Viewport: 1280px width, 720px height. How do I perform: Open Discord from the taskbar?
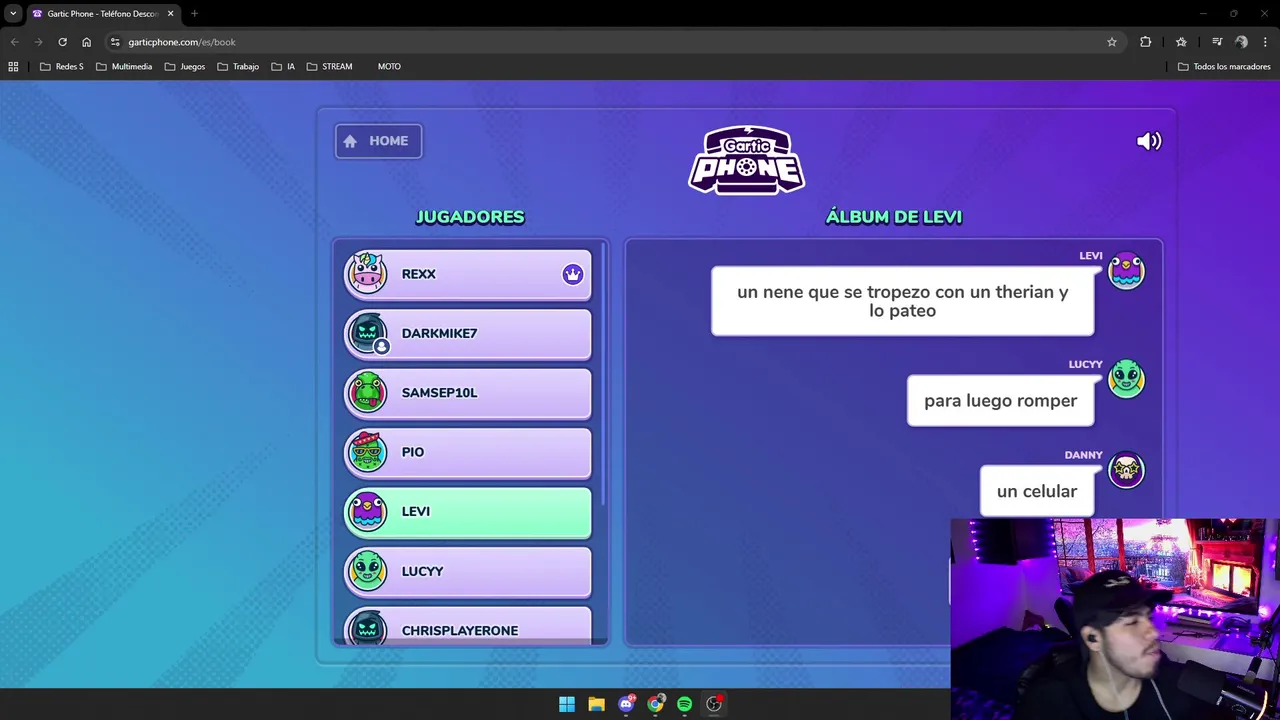click(626, 704)
